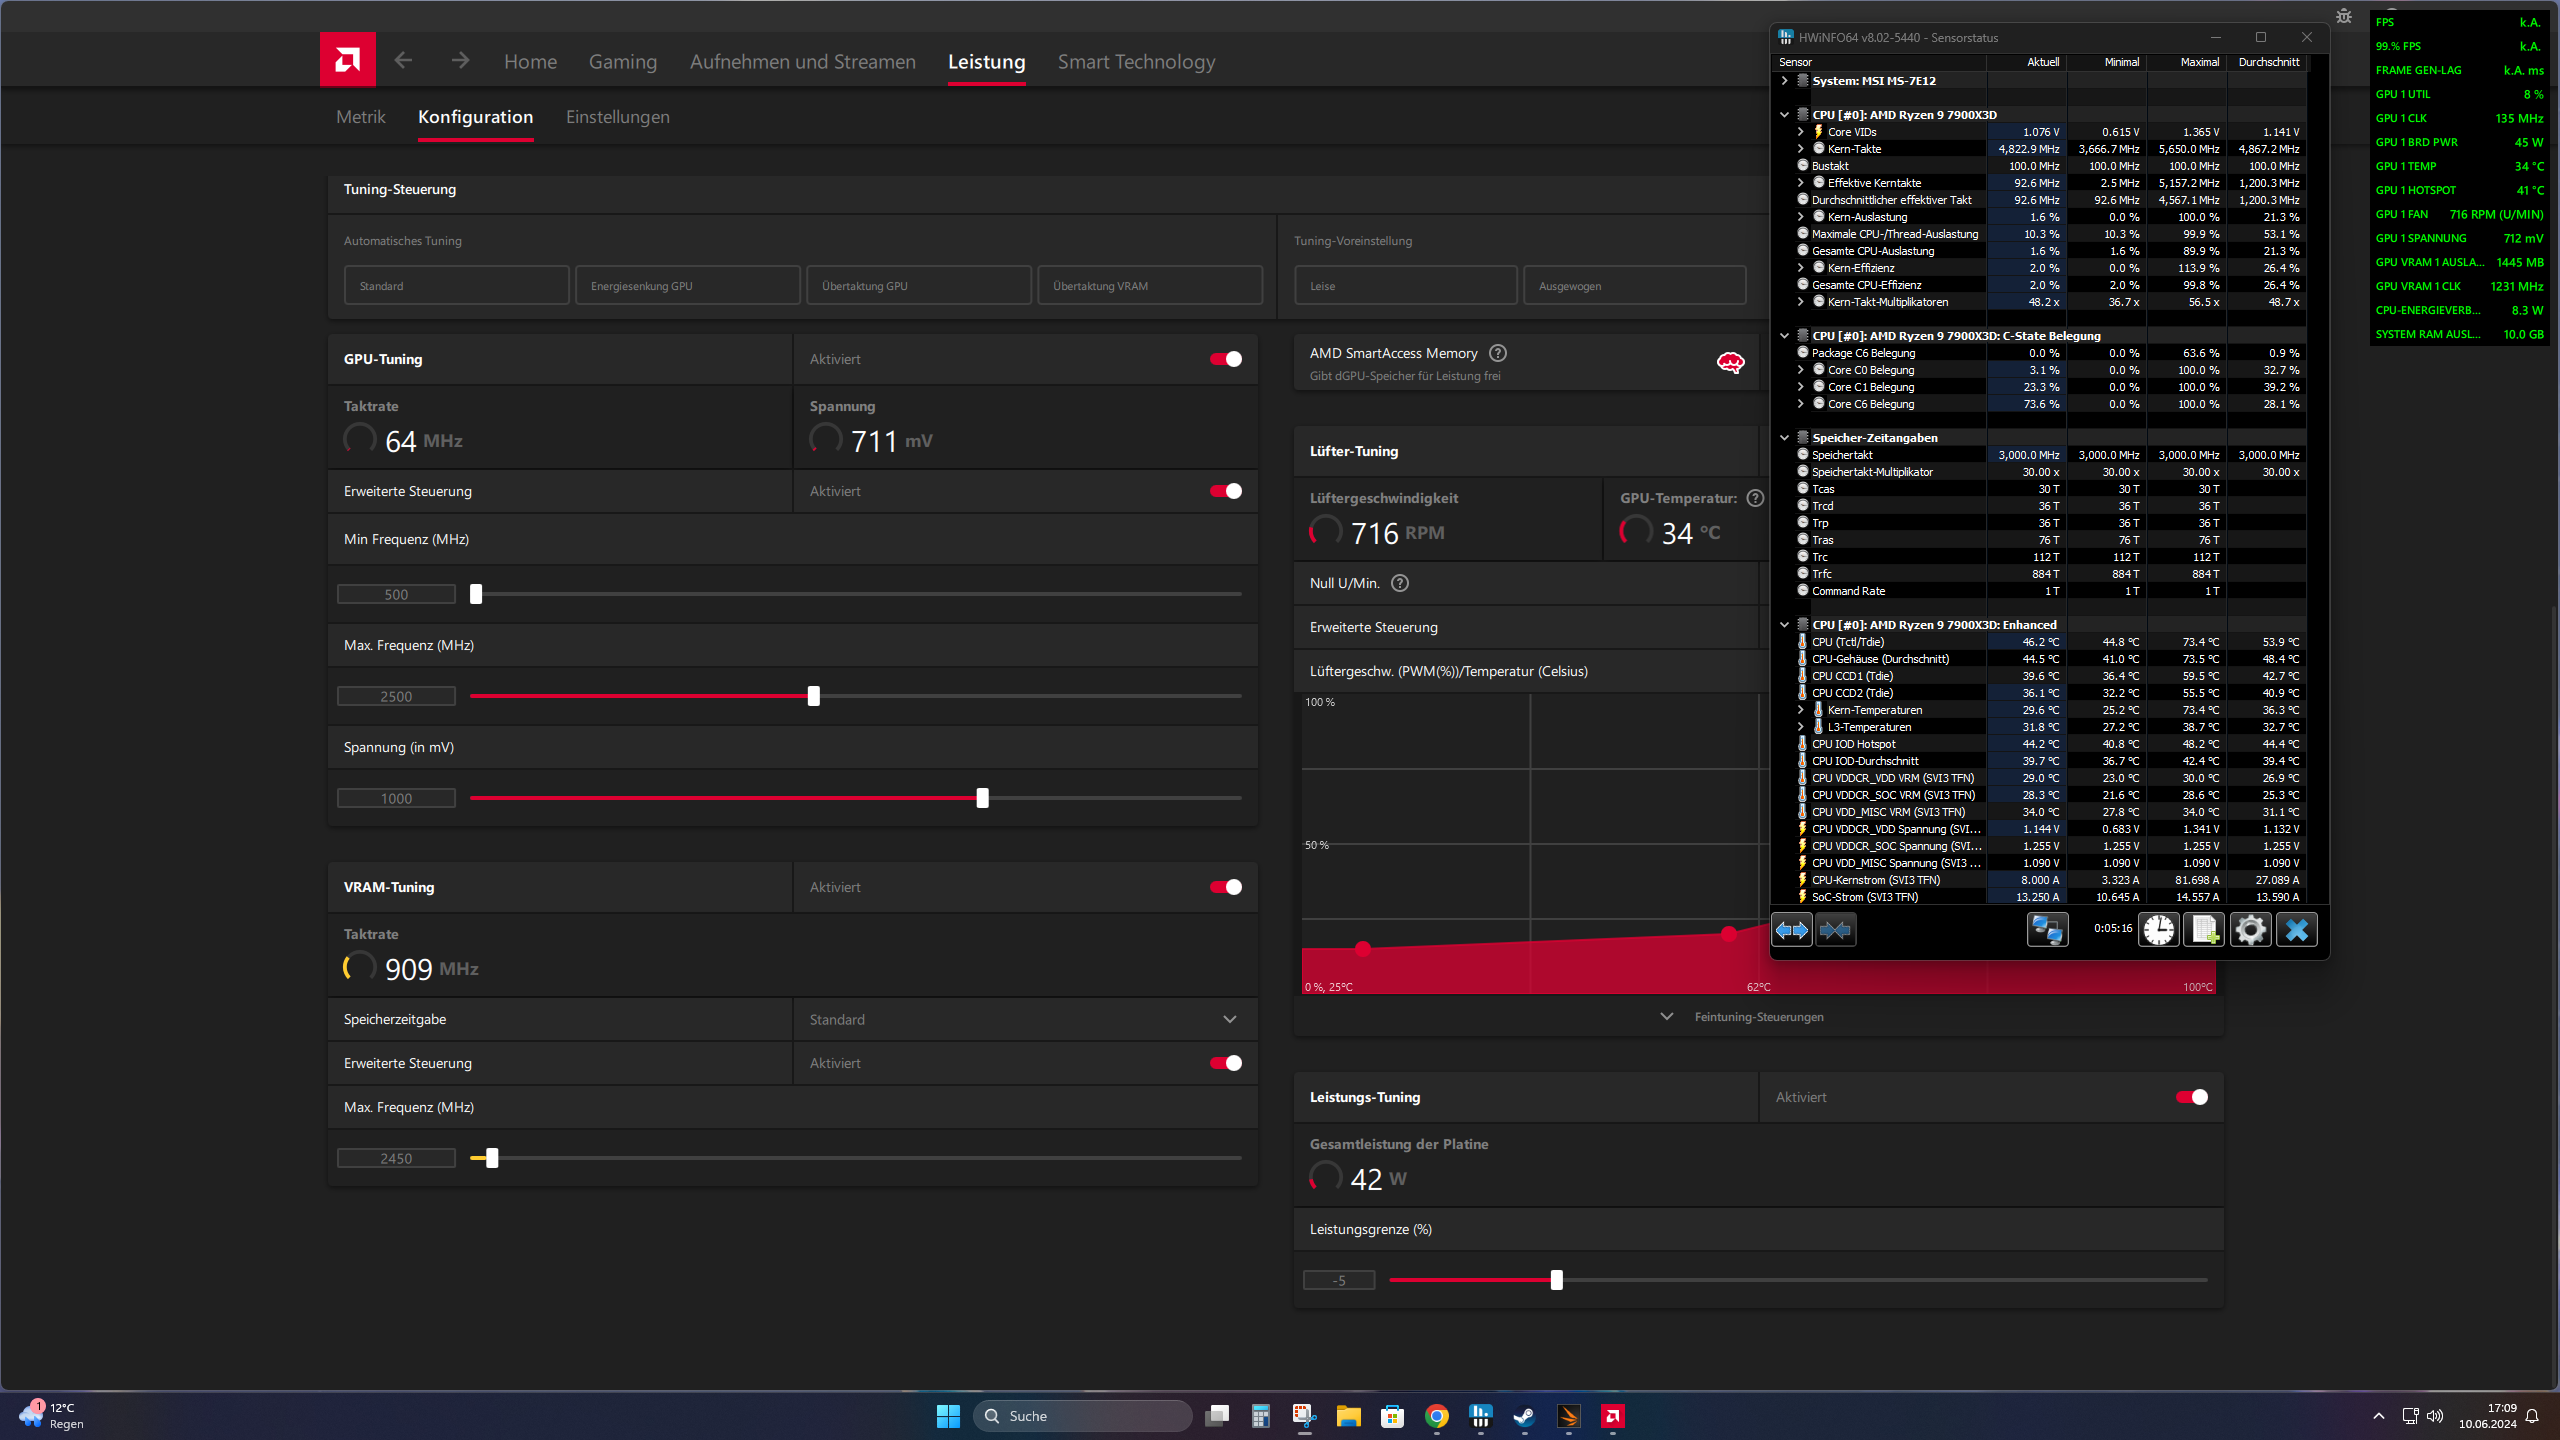Click the AMD logo home icon
Image resolution: width=2560 pixels, height=1440 pixels.
tap(347, 60)
